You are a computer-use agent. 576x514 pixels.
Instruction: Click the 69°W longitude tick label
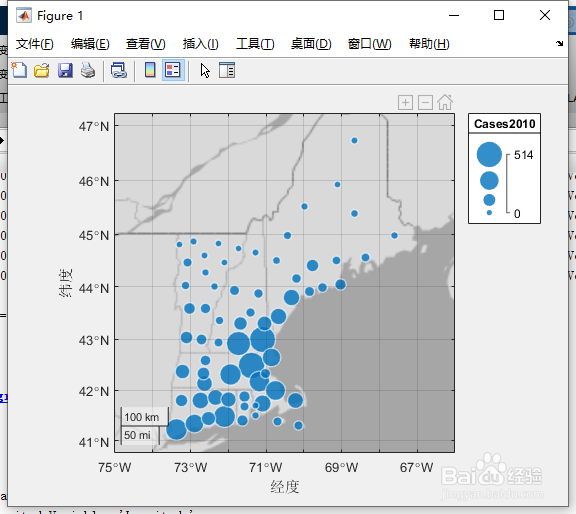point(341,468)
